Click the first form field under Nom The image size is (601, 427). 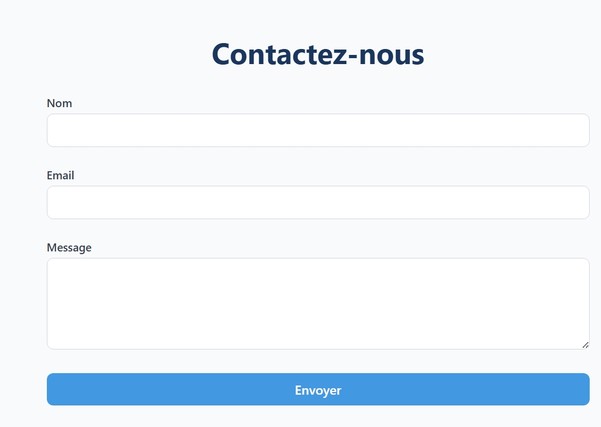[317, 130]
